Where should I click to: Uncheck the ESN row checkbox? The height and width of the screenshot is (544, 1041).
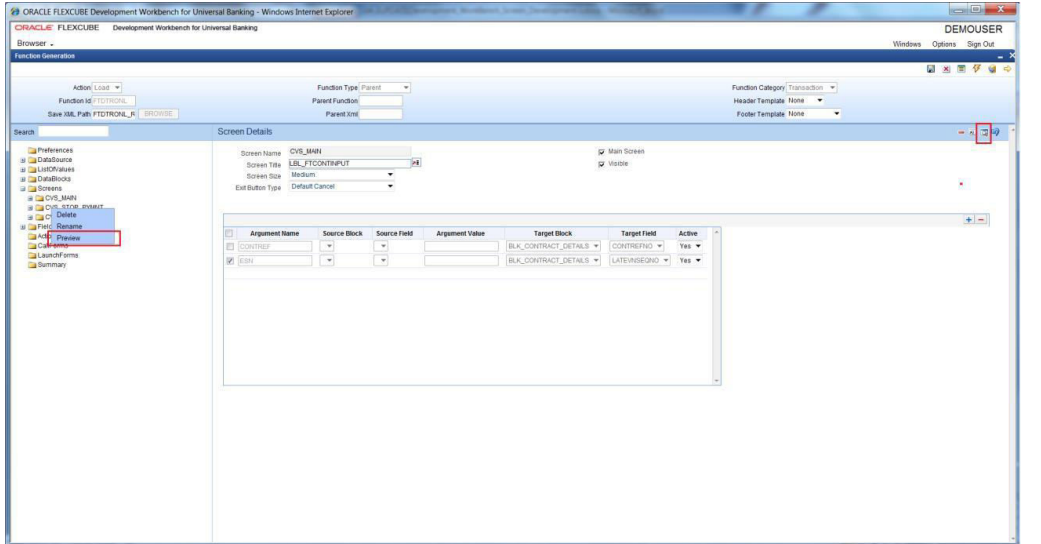pyautogui.click(x=230, y=261)
